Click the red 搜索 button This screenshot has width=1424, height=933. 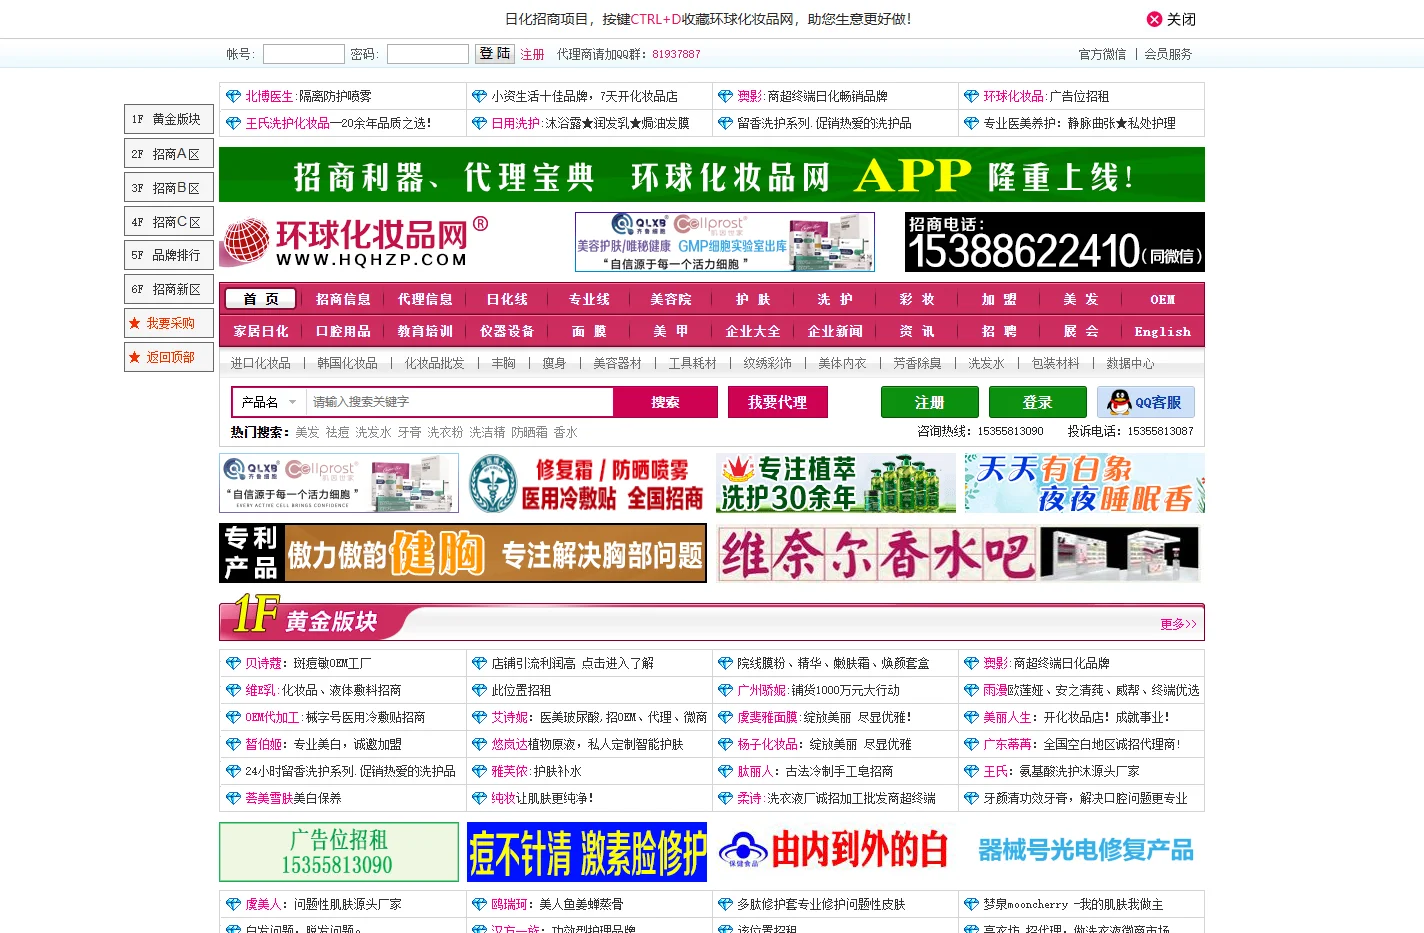(x=665, y=402)
